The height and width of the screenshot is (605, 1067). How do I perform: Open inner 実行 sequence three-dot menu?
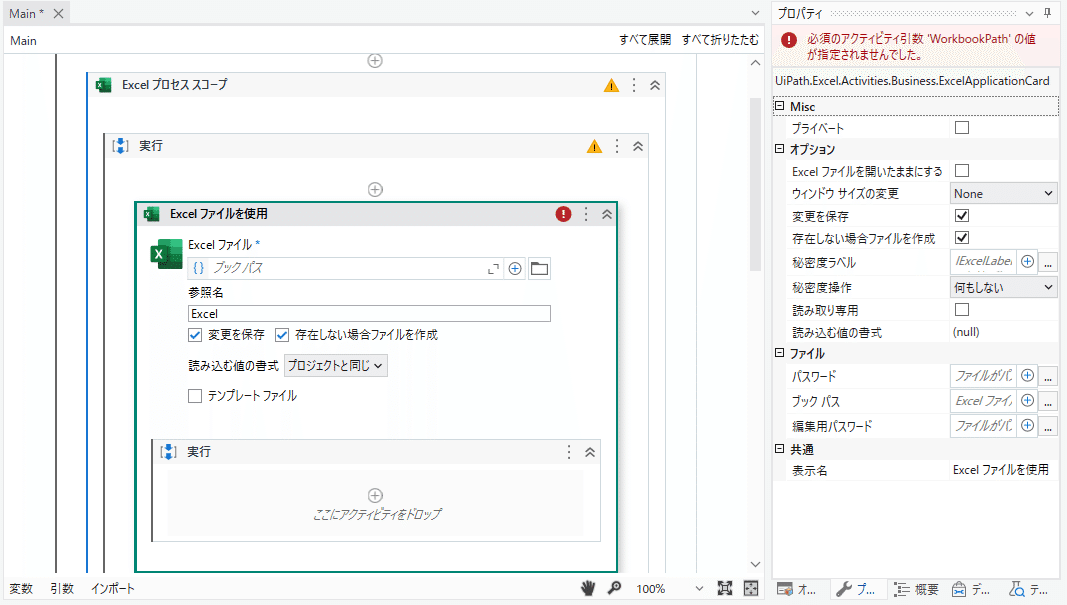click(569, 452)
